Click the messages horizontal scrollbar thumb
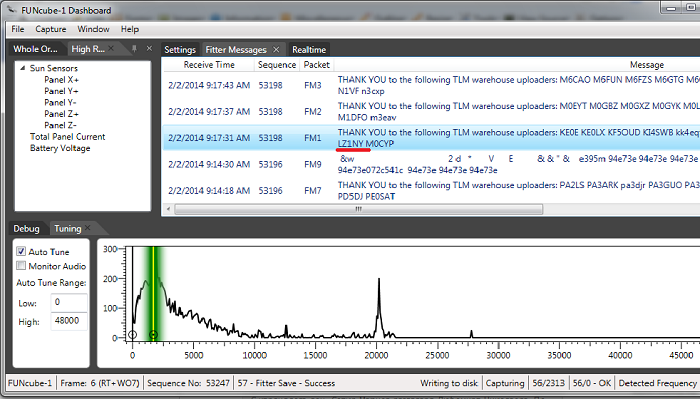Screen dimensions: 700x399 click(358, 209)
